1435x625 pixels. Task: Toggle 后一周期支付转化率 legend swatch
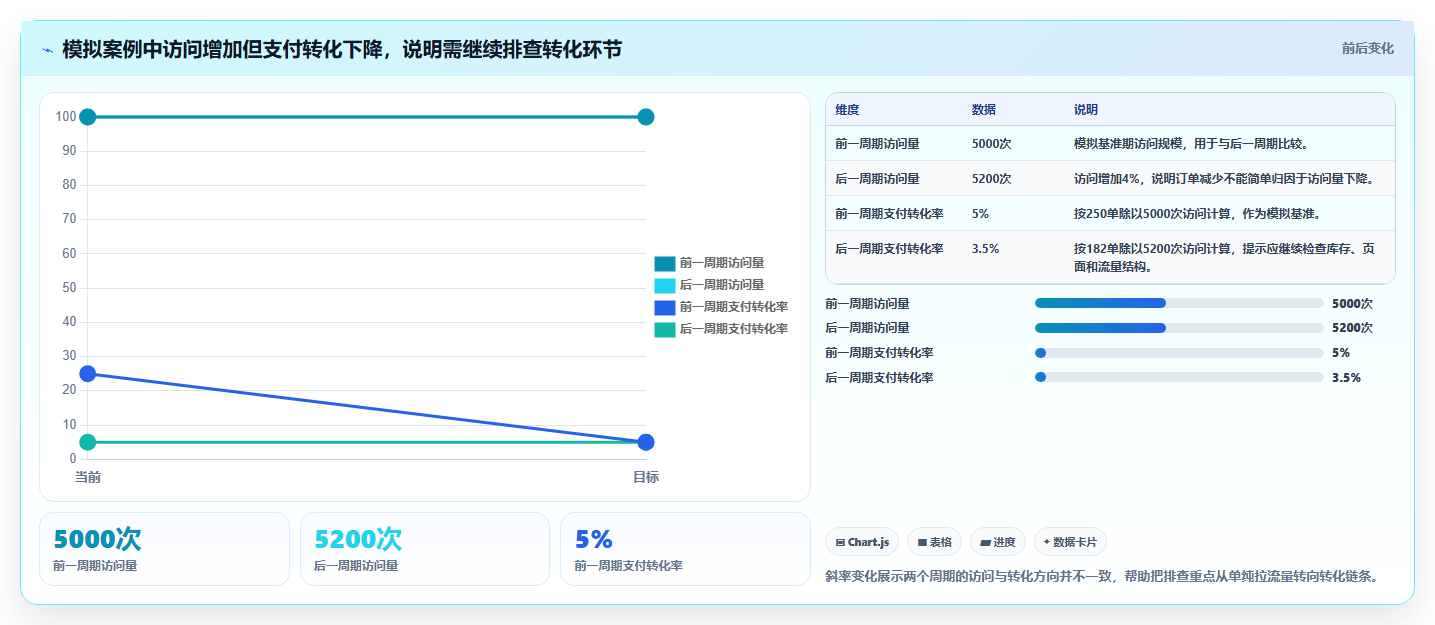click(x=665, y=329)
